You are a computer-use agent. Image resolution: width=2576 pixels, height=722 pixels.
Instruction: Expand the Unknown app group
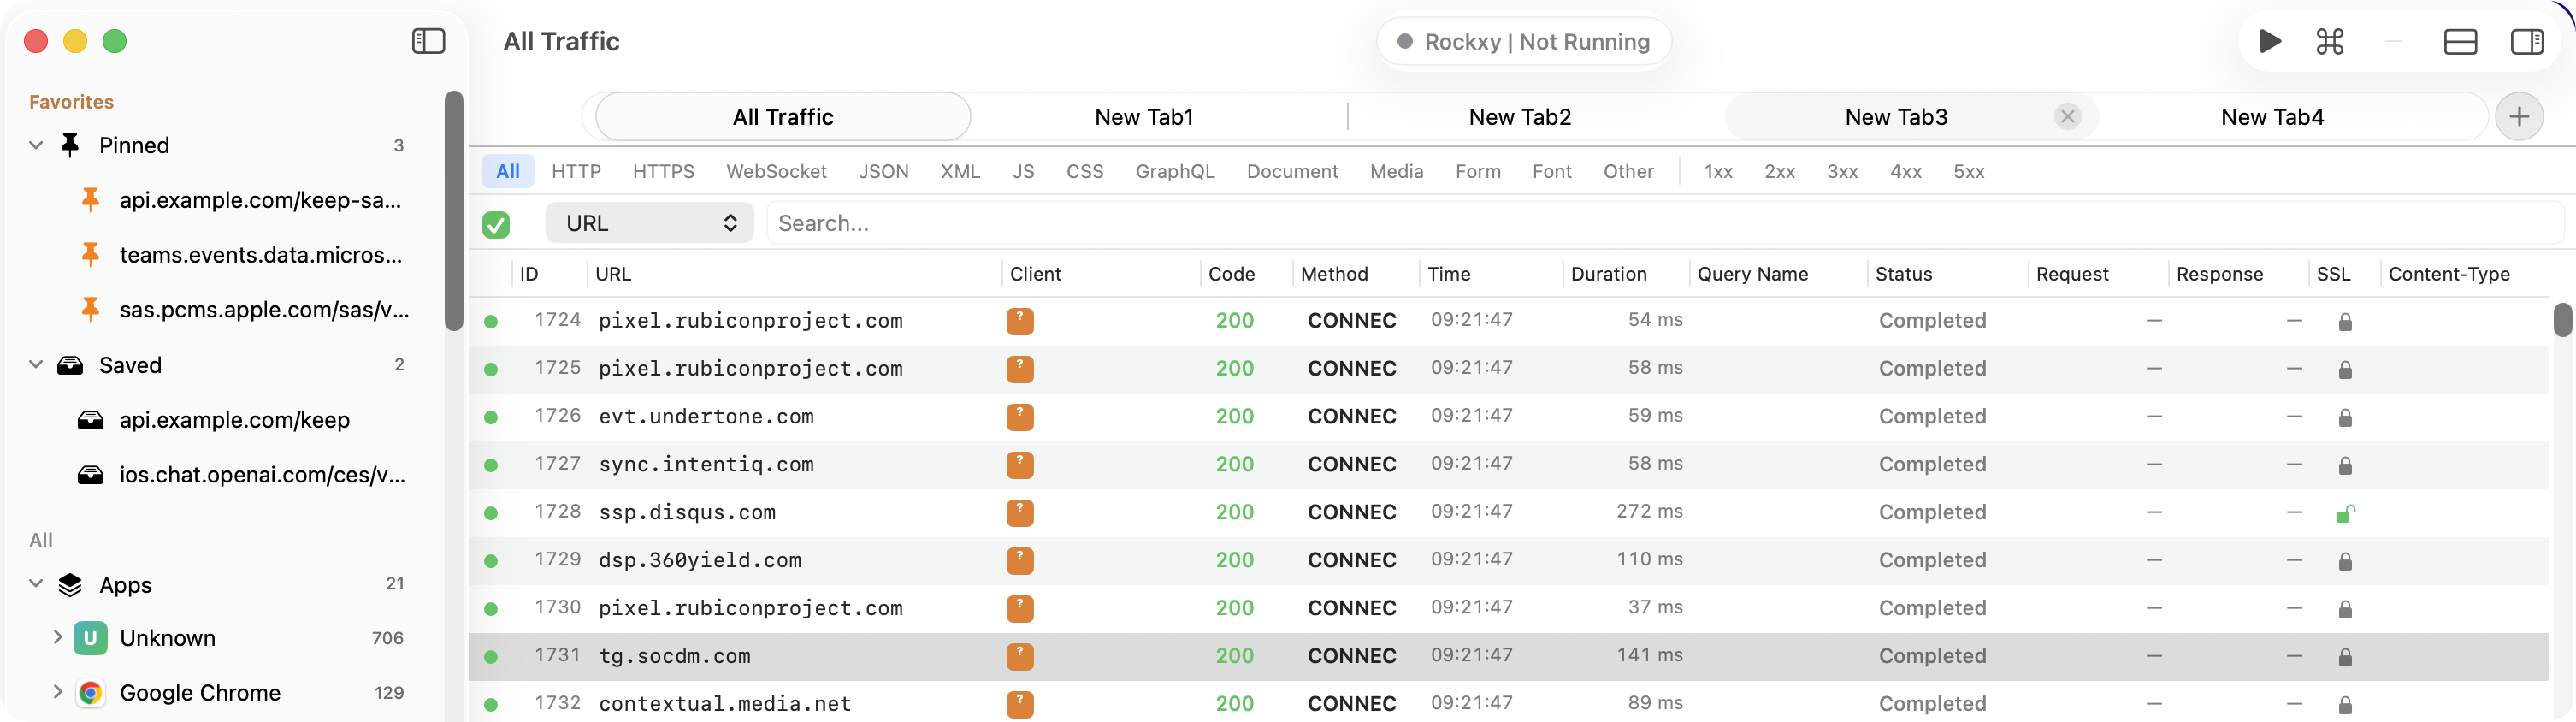tap(57, 638)
